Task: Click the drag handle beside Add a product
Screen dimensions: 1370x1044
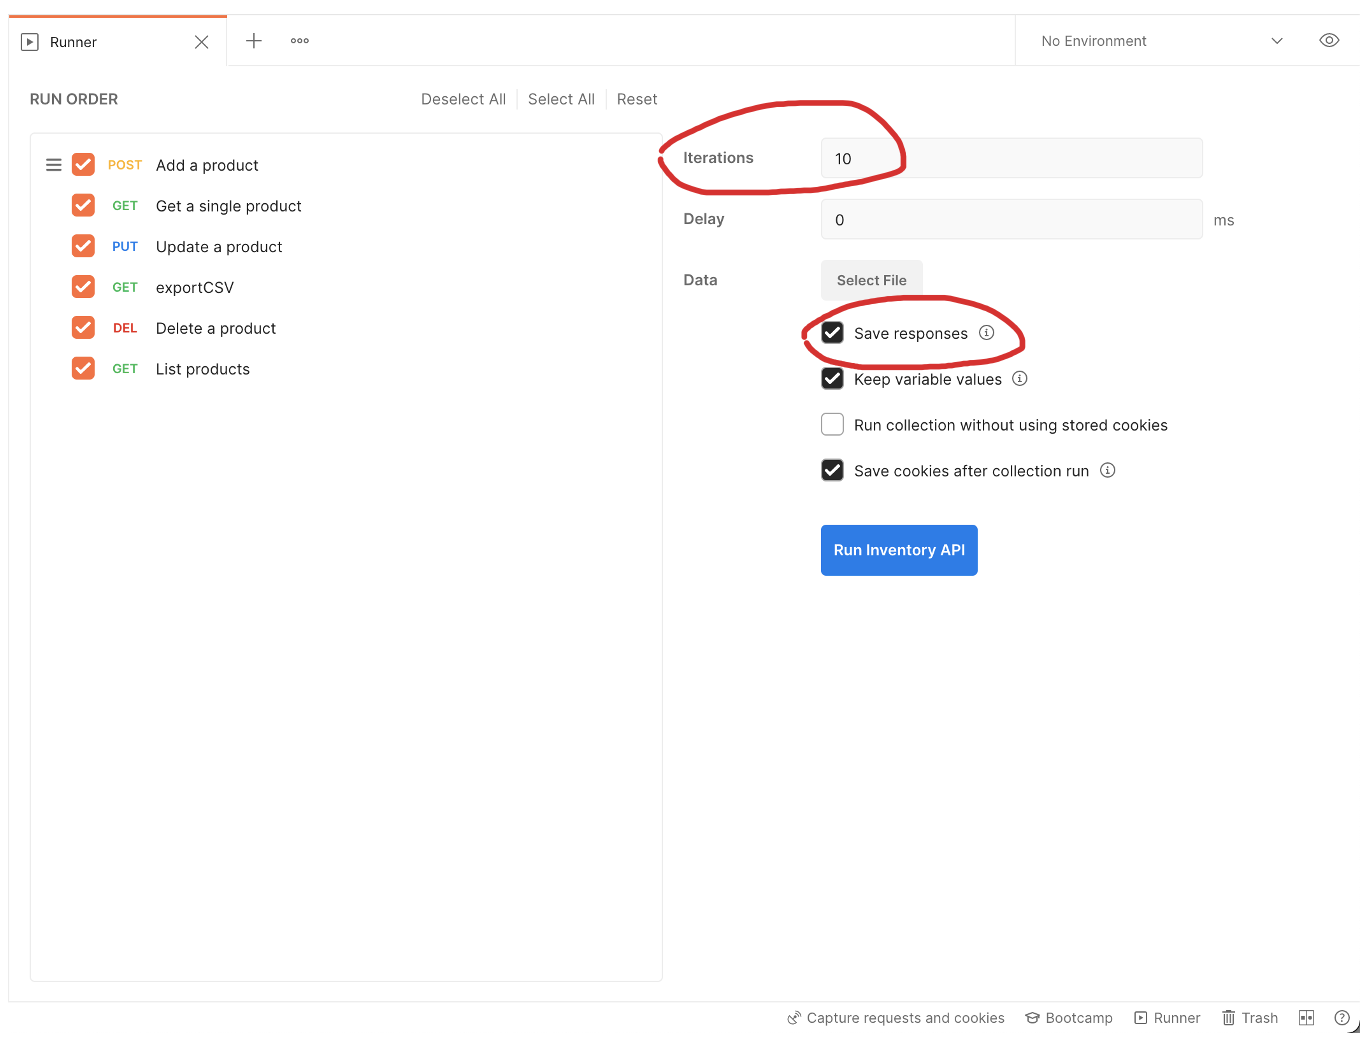Action: click(53, 164)
